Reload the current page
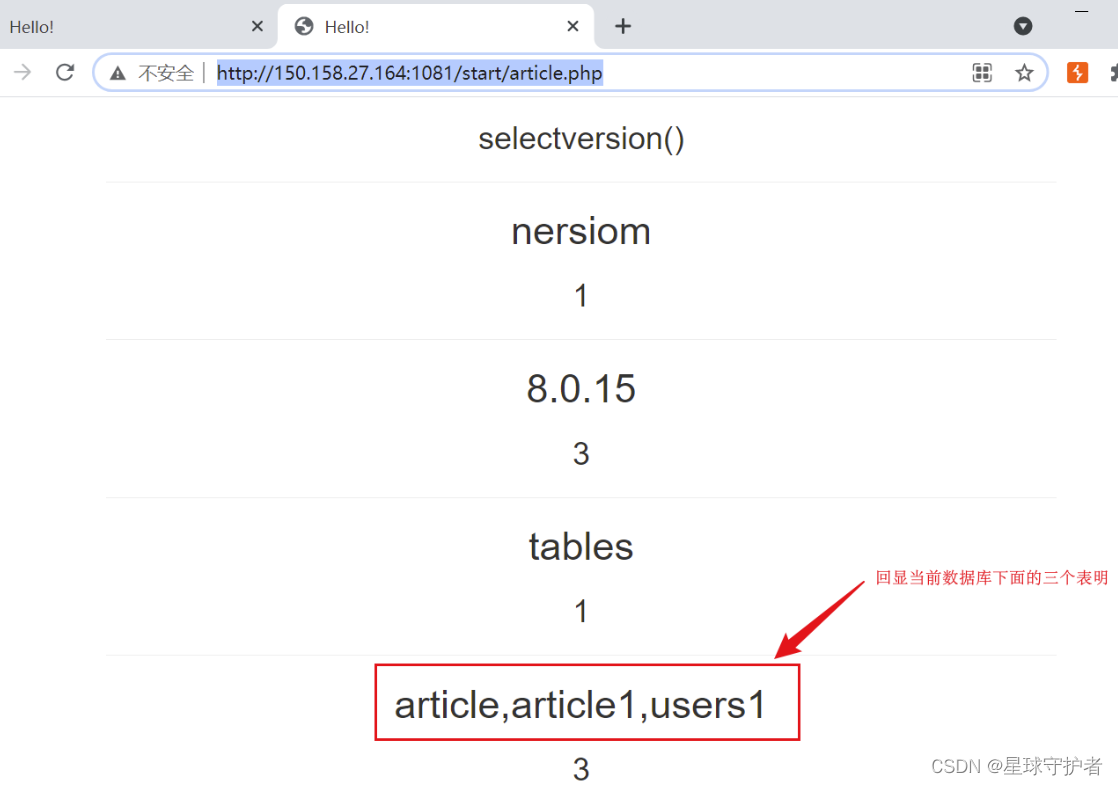The height and width of the screenshot is (785, 1118). pos(65,72)
